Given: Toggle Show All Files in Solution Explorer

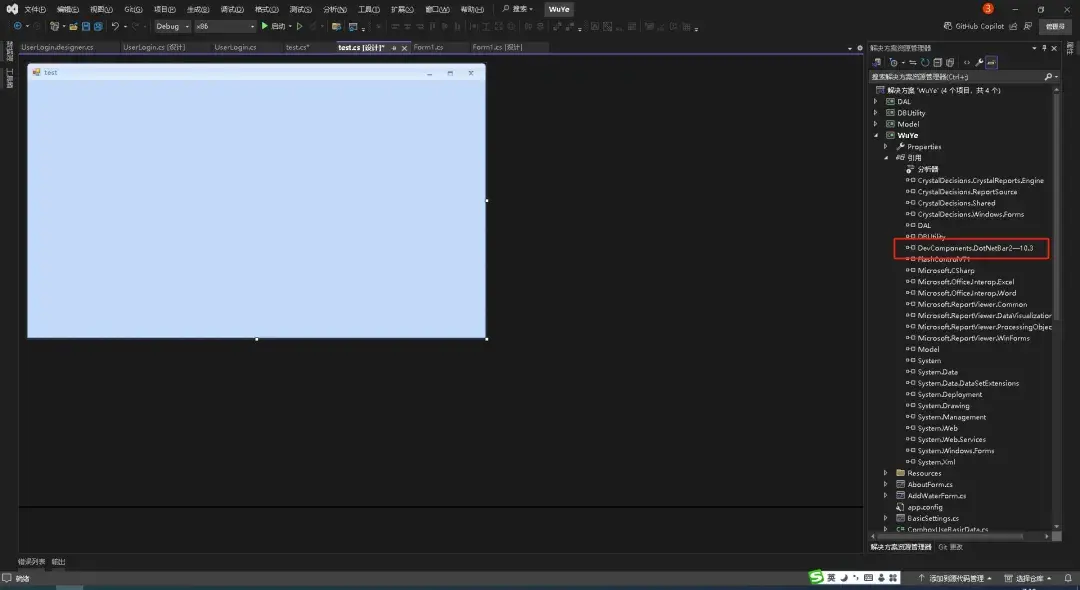Looking at the screenshot, I should point(950,62).
